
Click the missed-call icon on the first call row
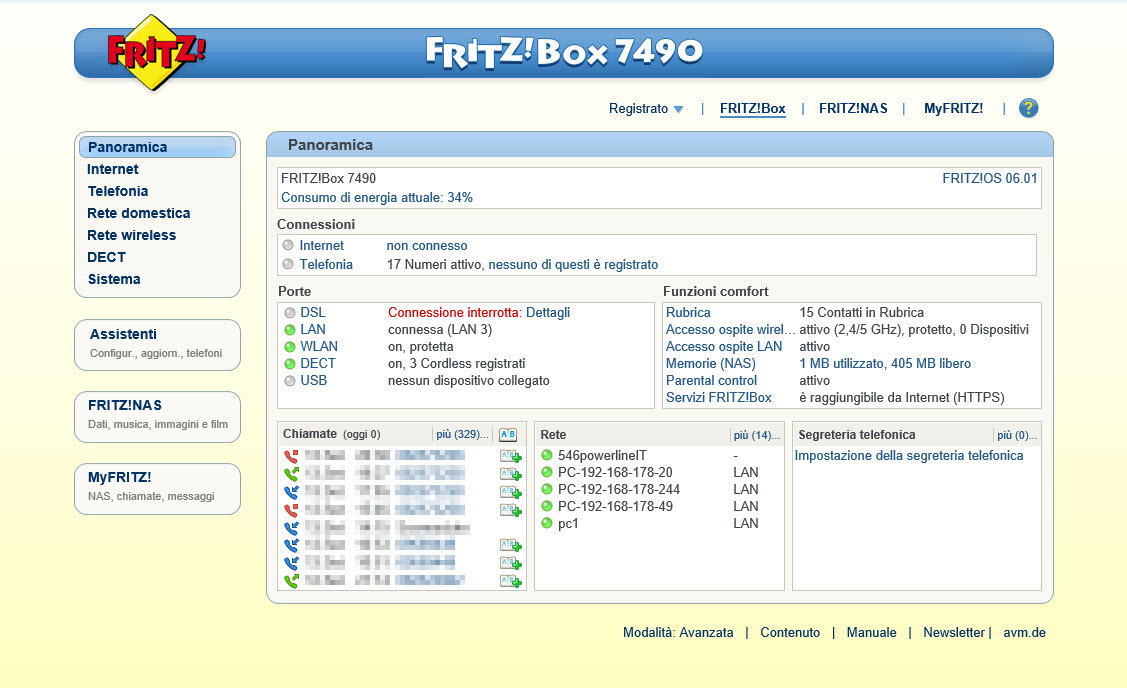pyautogui.click(x=291, y=457)
